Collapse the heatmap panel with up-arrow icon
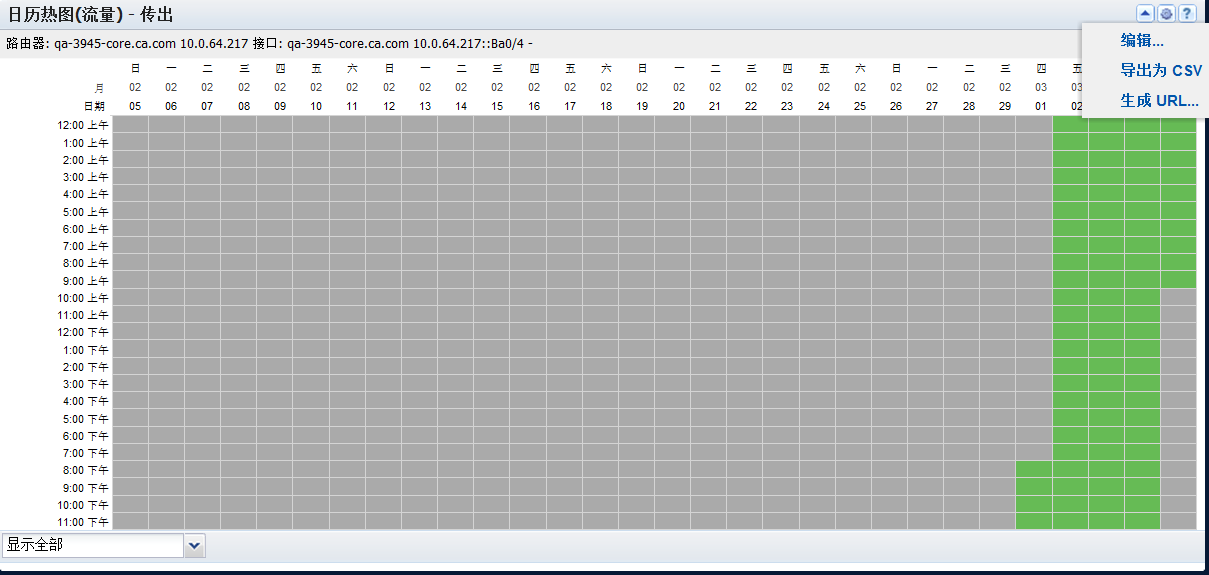Screen dimensions: 1209x575 [1146, 14]
